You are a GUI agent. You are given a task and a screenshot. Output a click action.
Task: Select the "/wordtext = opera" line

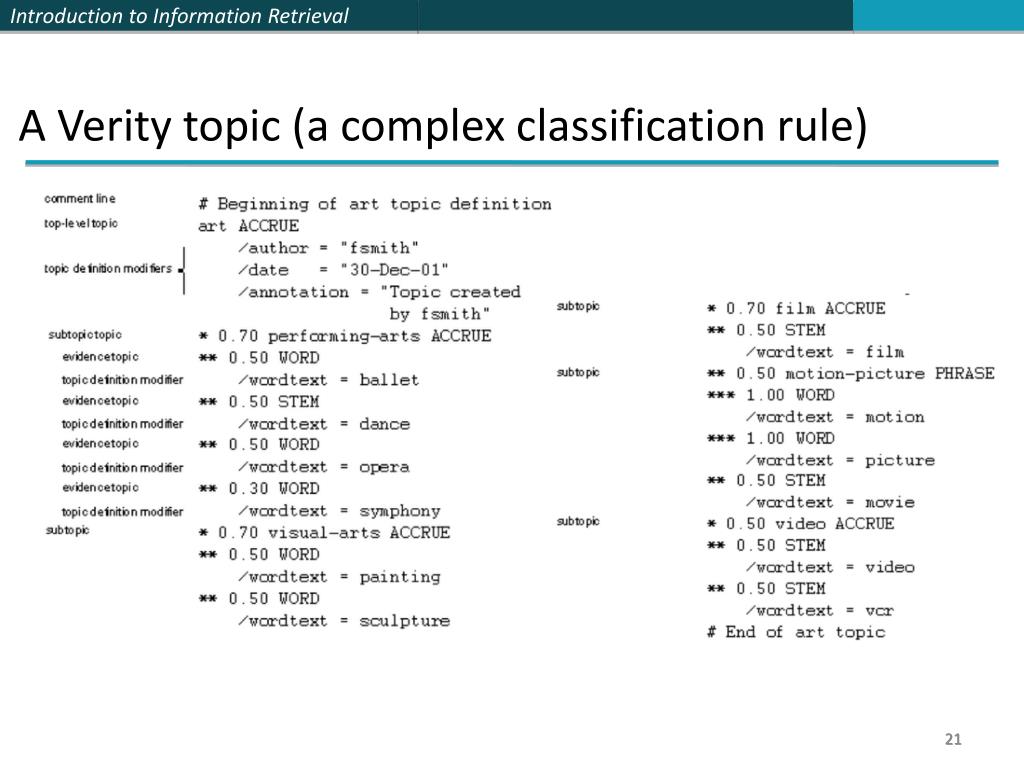(x=324, y=468)
